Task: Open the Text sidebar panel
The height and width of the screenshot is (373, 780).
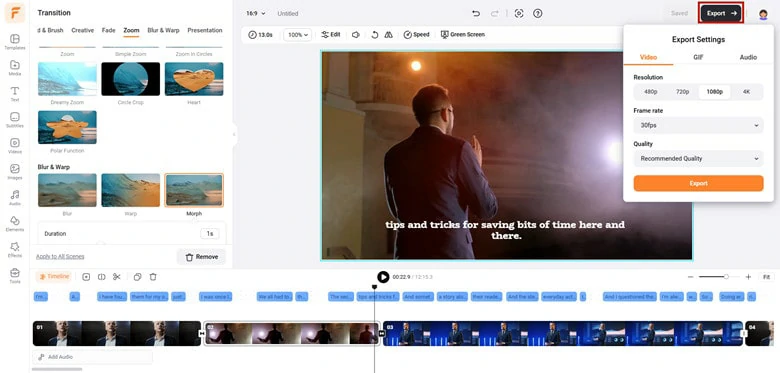Action: point(15,93)
